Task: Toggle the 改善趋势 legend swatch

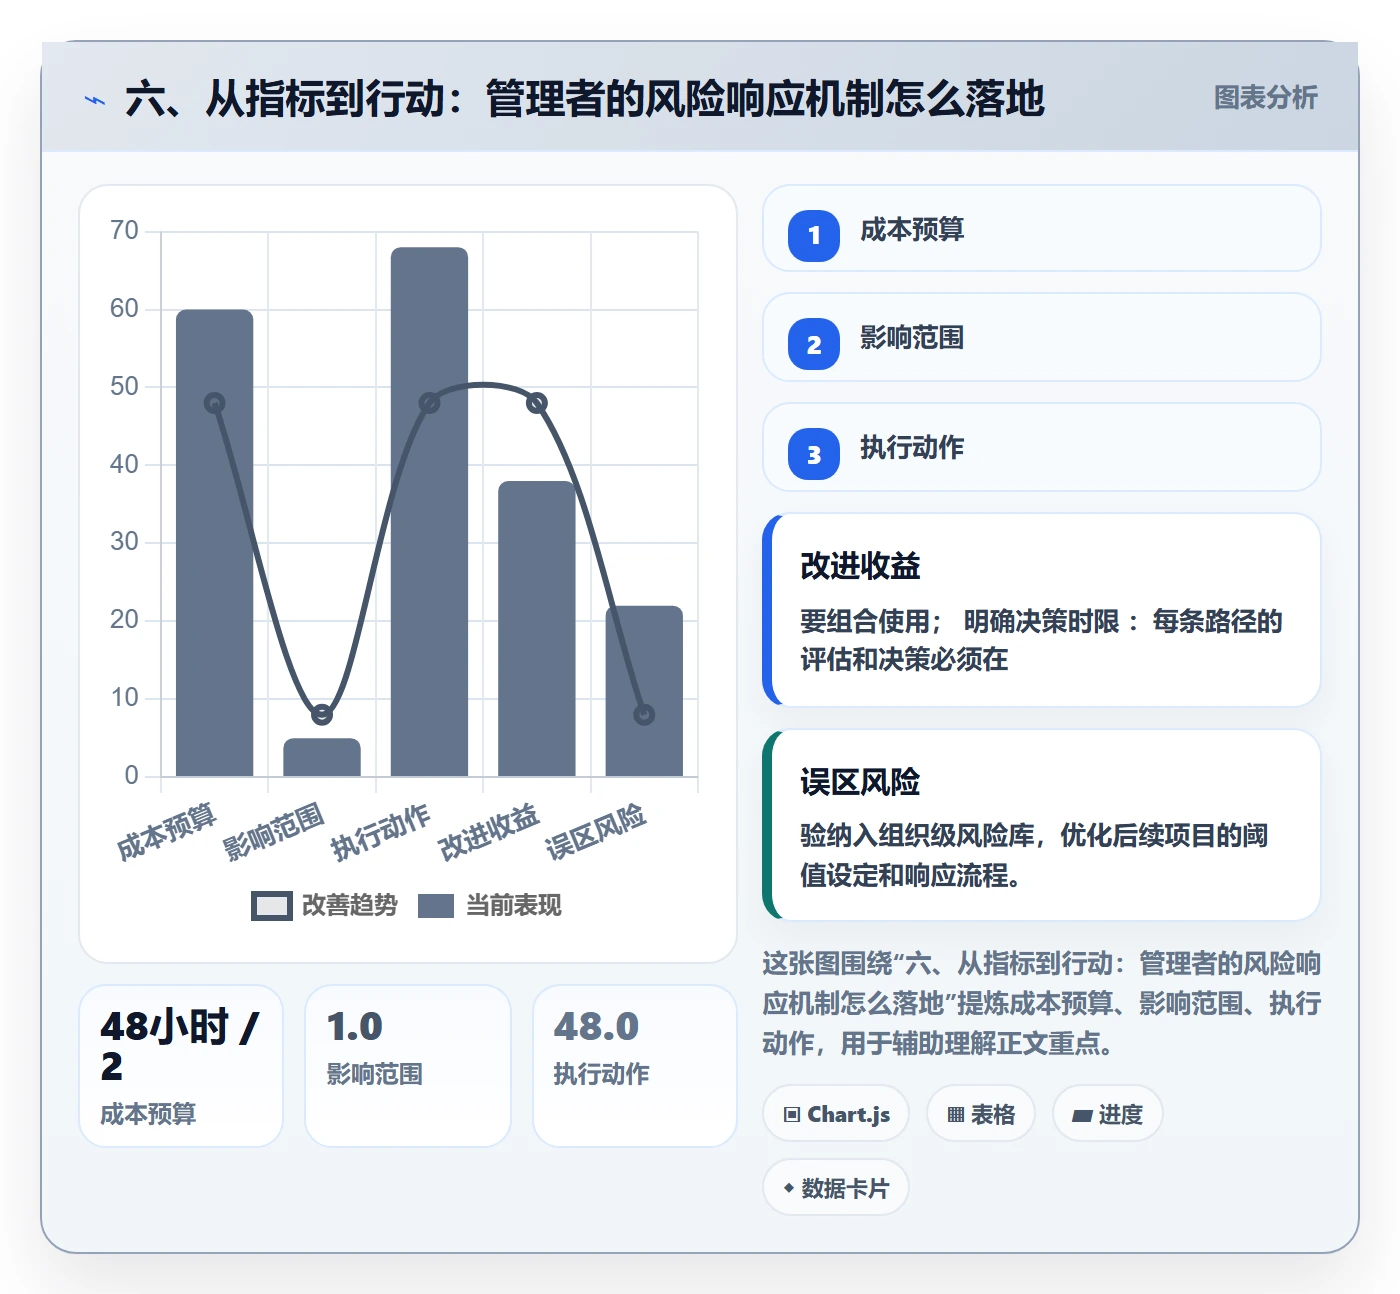Action: [x=271, y=906]
